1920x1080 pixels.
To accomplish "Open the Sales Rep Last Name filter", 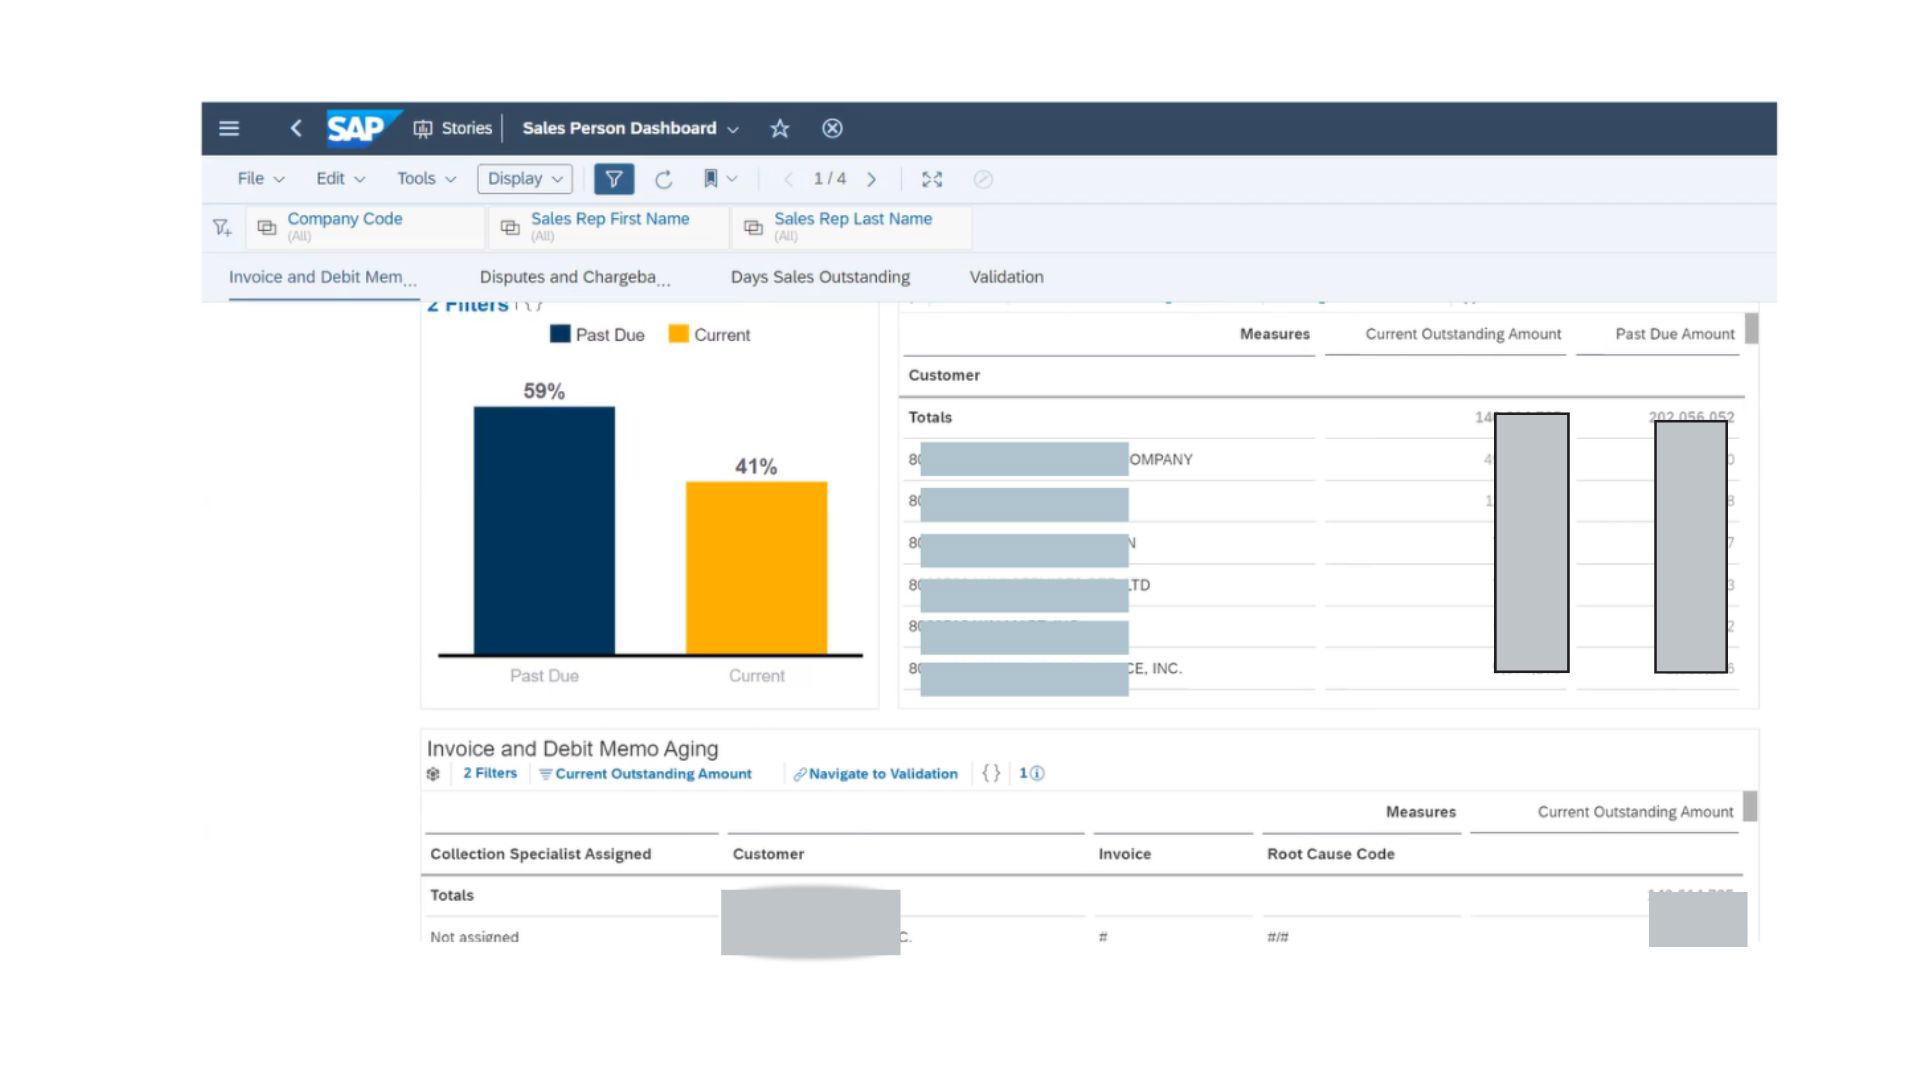I will pyautogui.click(x=852, y=227).
